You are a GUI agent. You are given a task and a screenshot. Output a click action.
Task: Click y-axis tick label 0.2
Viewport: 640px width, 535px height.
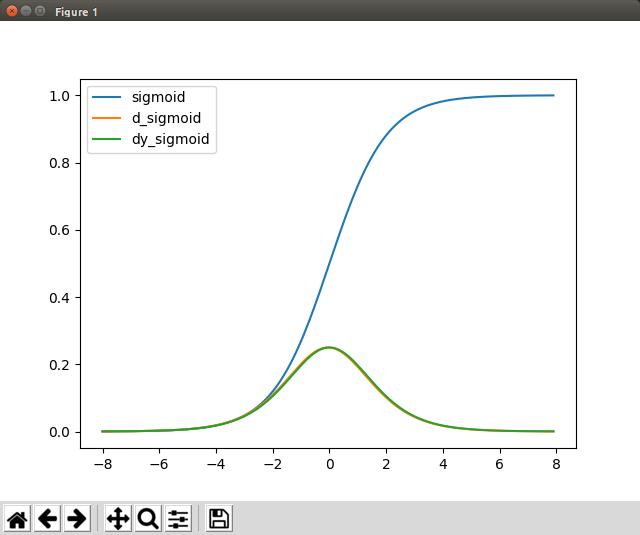(x=60, y=365)
